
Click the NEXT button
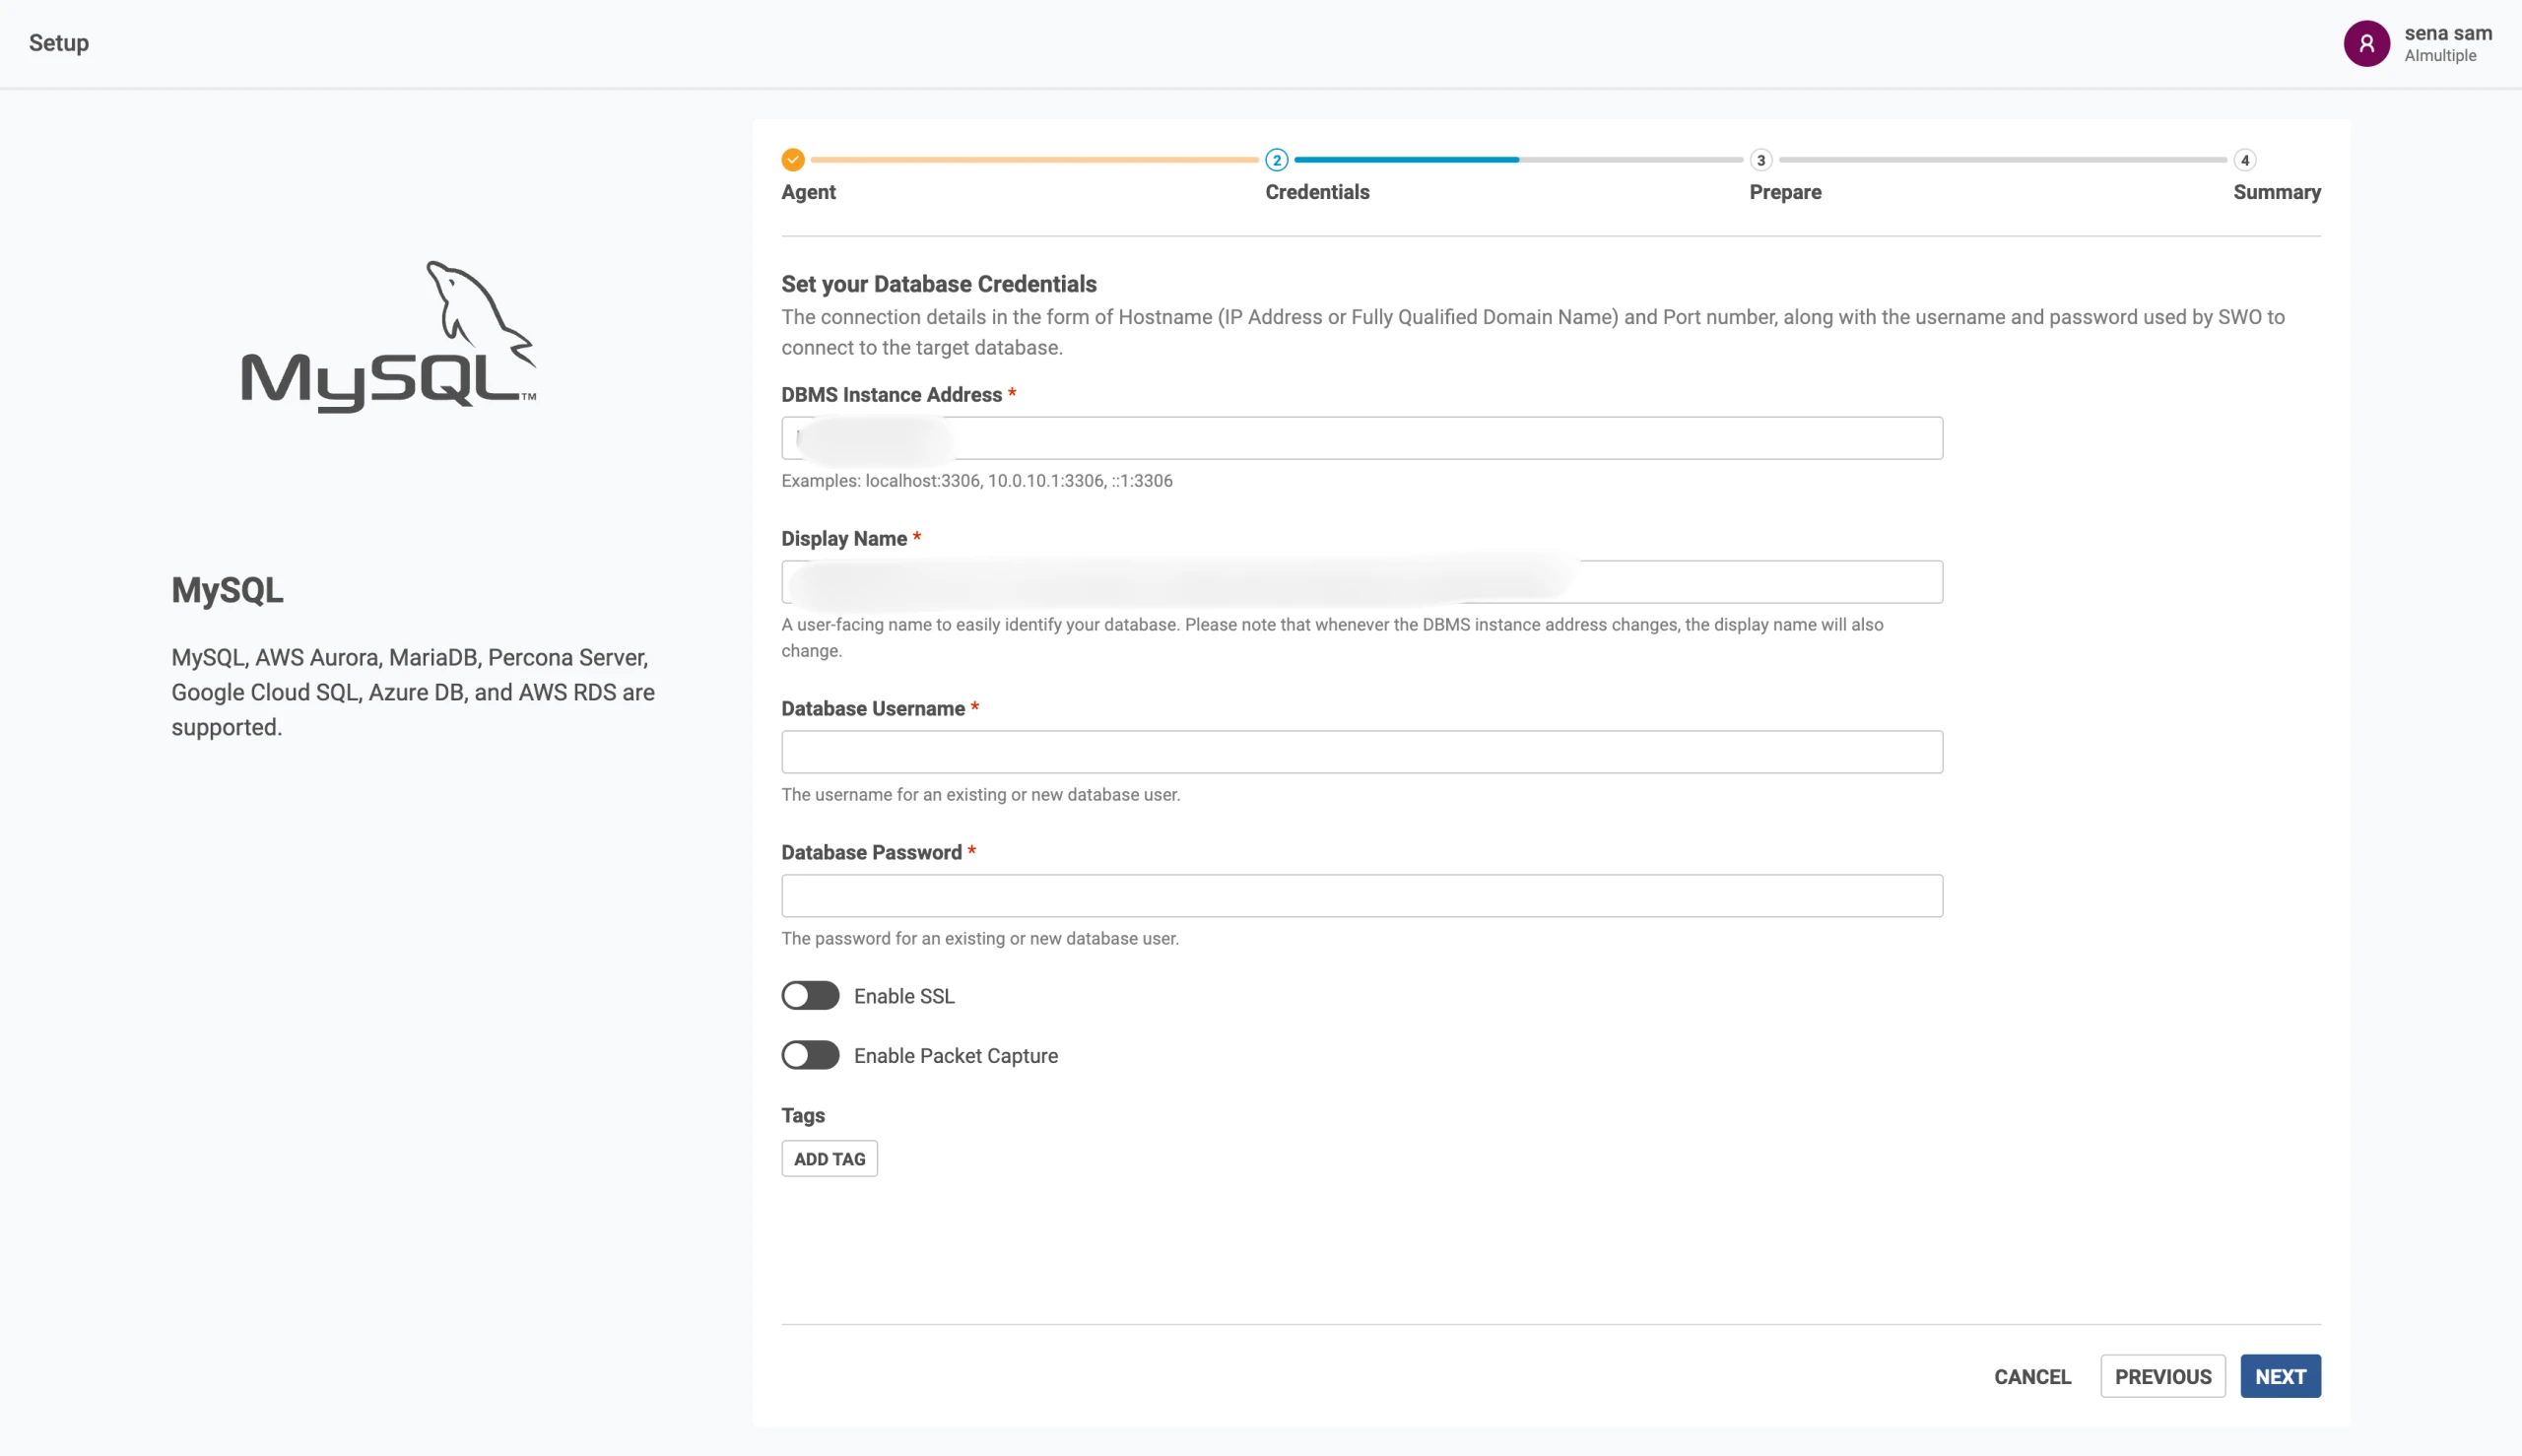pyautogui.click(x=2280, y=1376)
